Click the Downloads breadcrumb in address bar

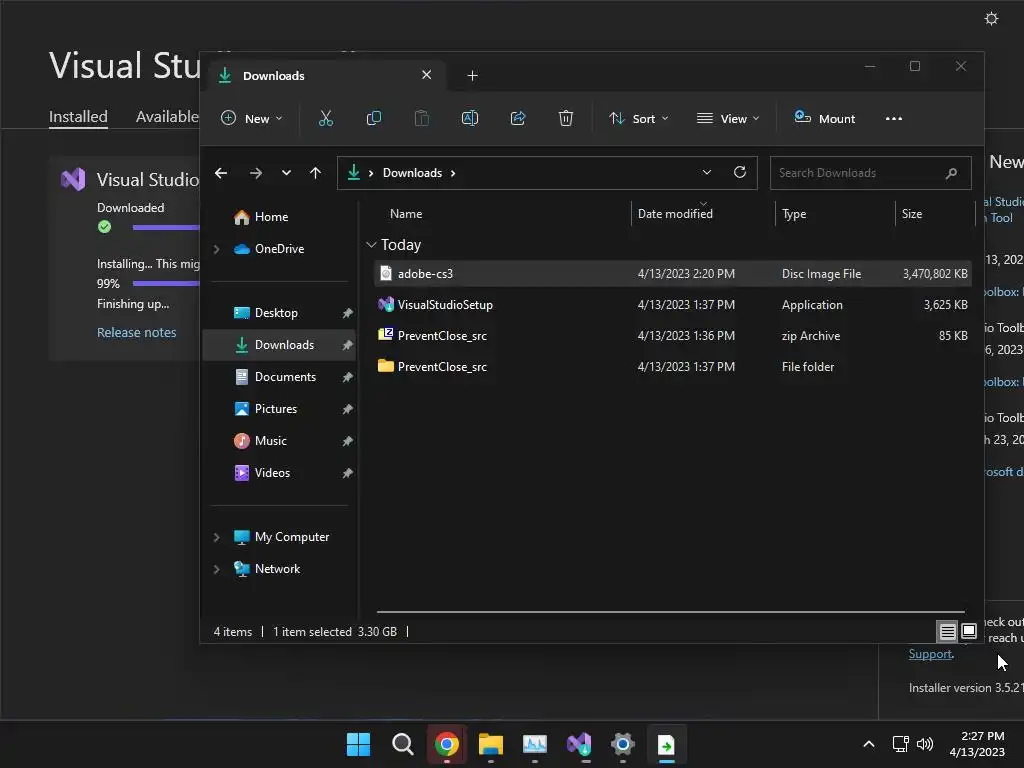point(412,173)
